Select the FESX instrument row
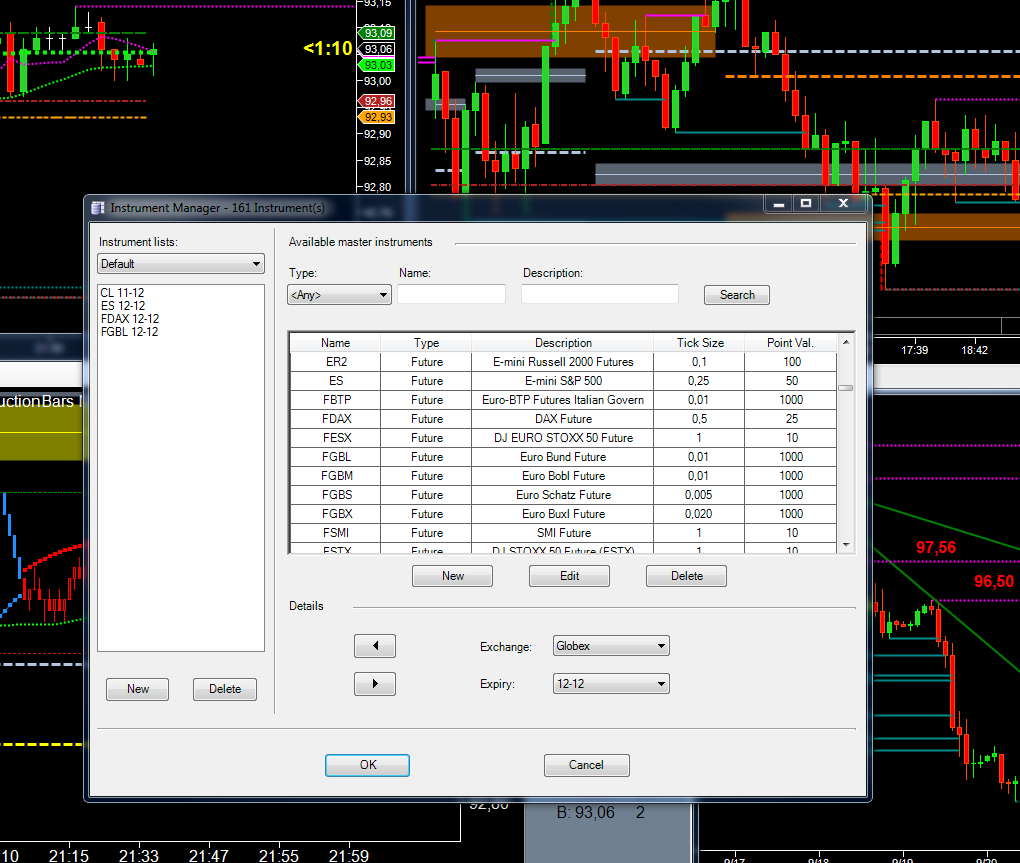Viewport: 1020px width, 863px height. pyautogui.click(x=563, y=438)
